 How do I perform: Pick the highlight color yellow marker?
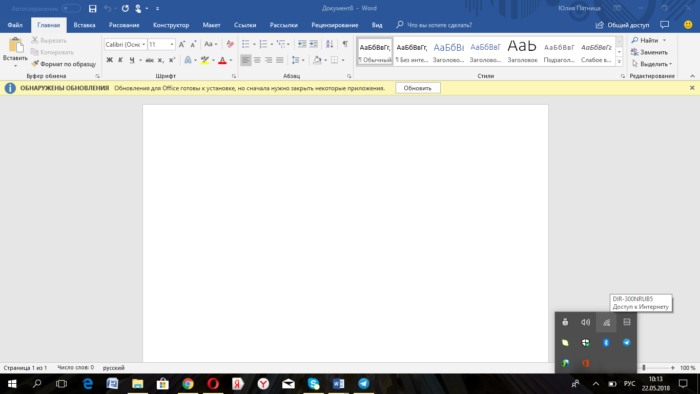pyautogui.click(x=205, y=60)
